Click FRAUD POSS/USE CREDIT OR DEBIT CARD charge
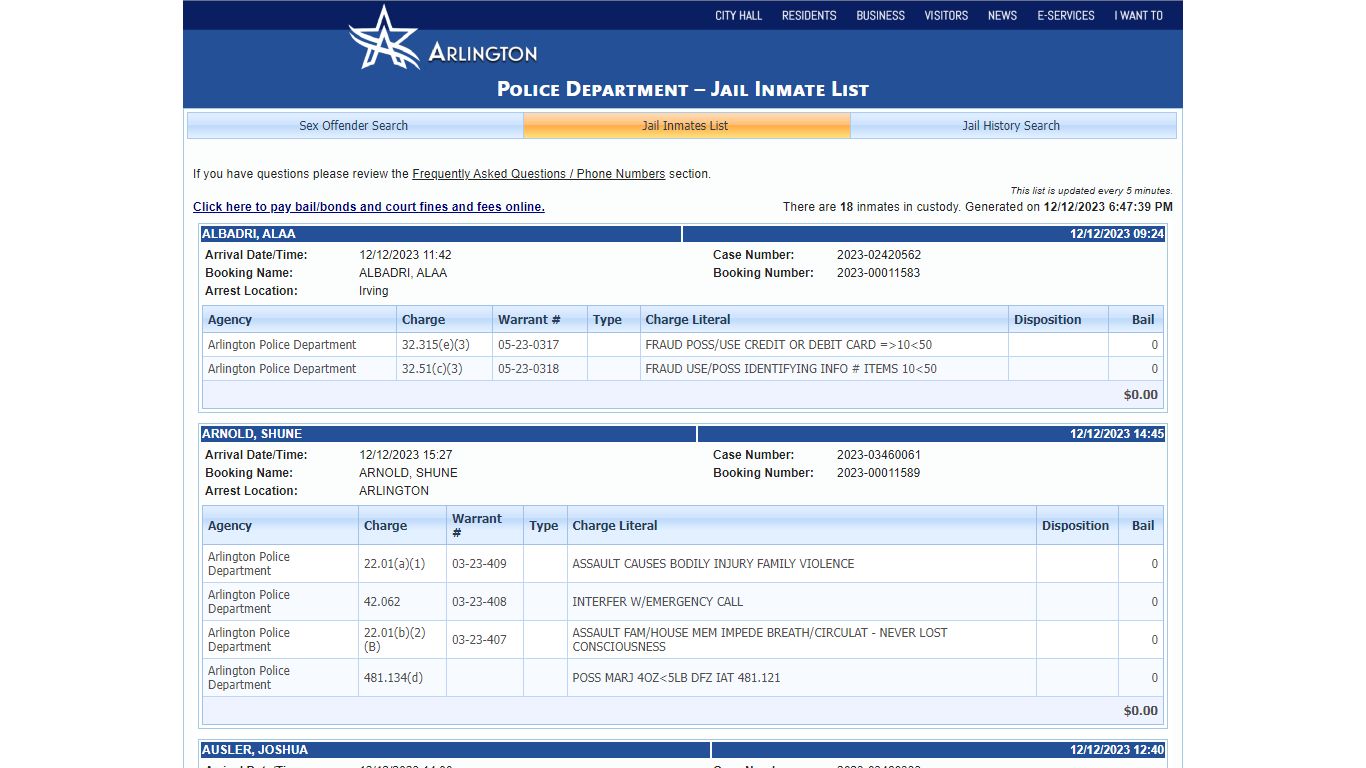Image resolution: width=1366 pixels, height=768 pixels. click(789, 345)
